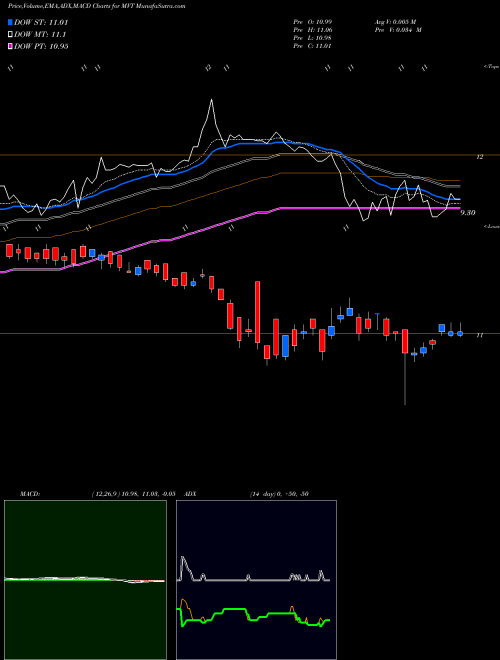This screenshot has height=660, width=500.
Task: Click the blue DOW ST legend swatch
Action: click(x=10, y=22)
